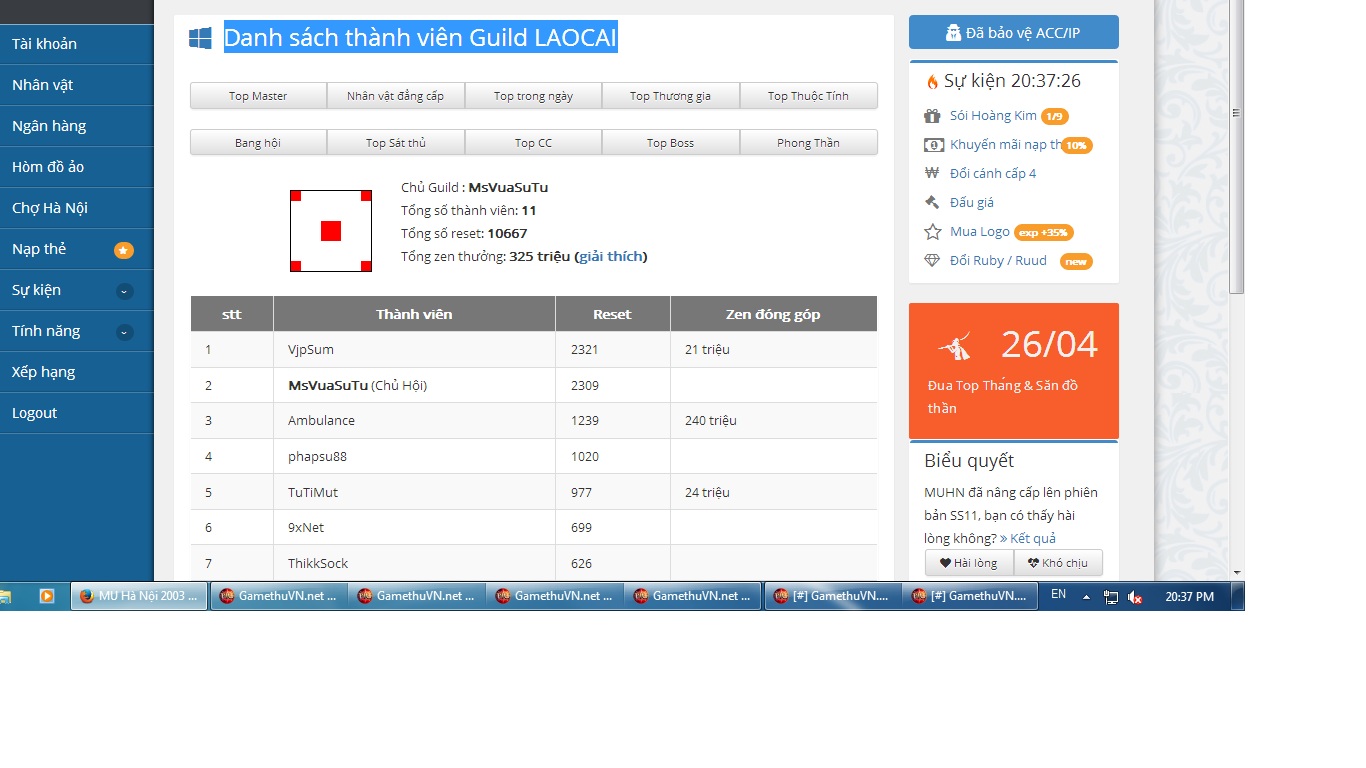The image size is (1366, 768).
Task: Open the Top Master ranking tab
Action: (258, 96)
